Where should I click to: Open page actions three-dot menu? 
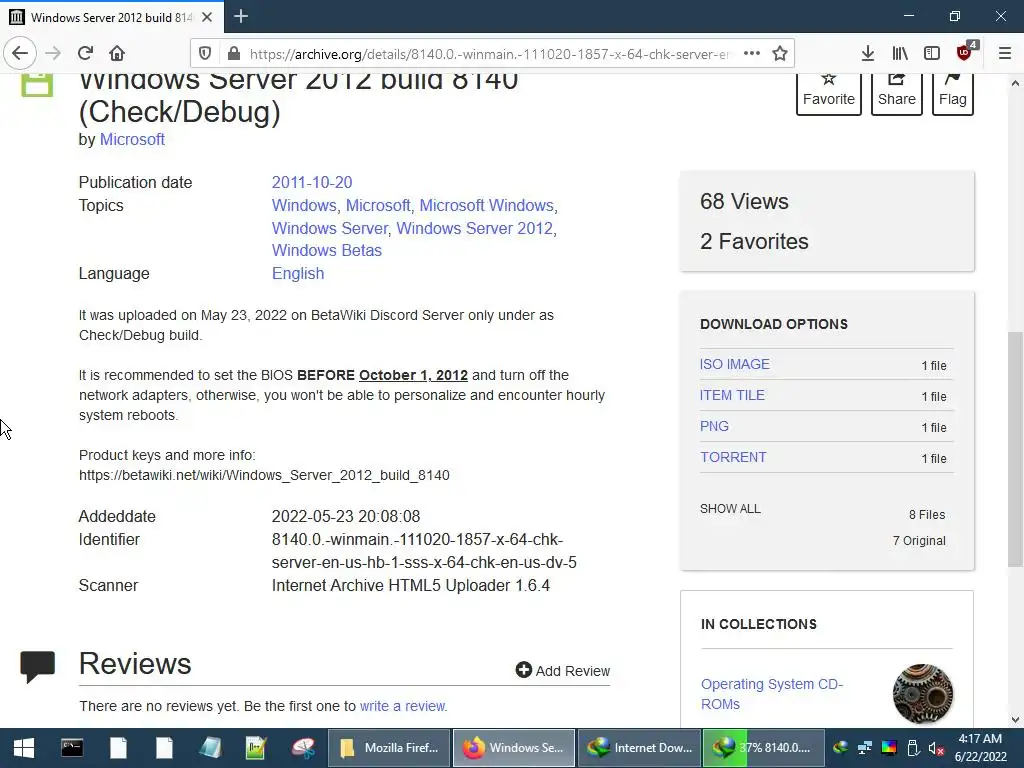pyautogui.click(x=752, y=54)
